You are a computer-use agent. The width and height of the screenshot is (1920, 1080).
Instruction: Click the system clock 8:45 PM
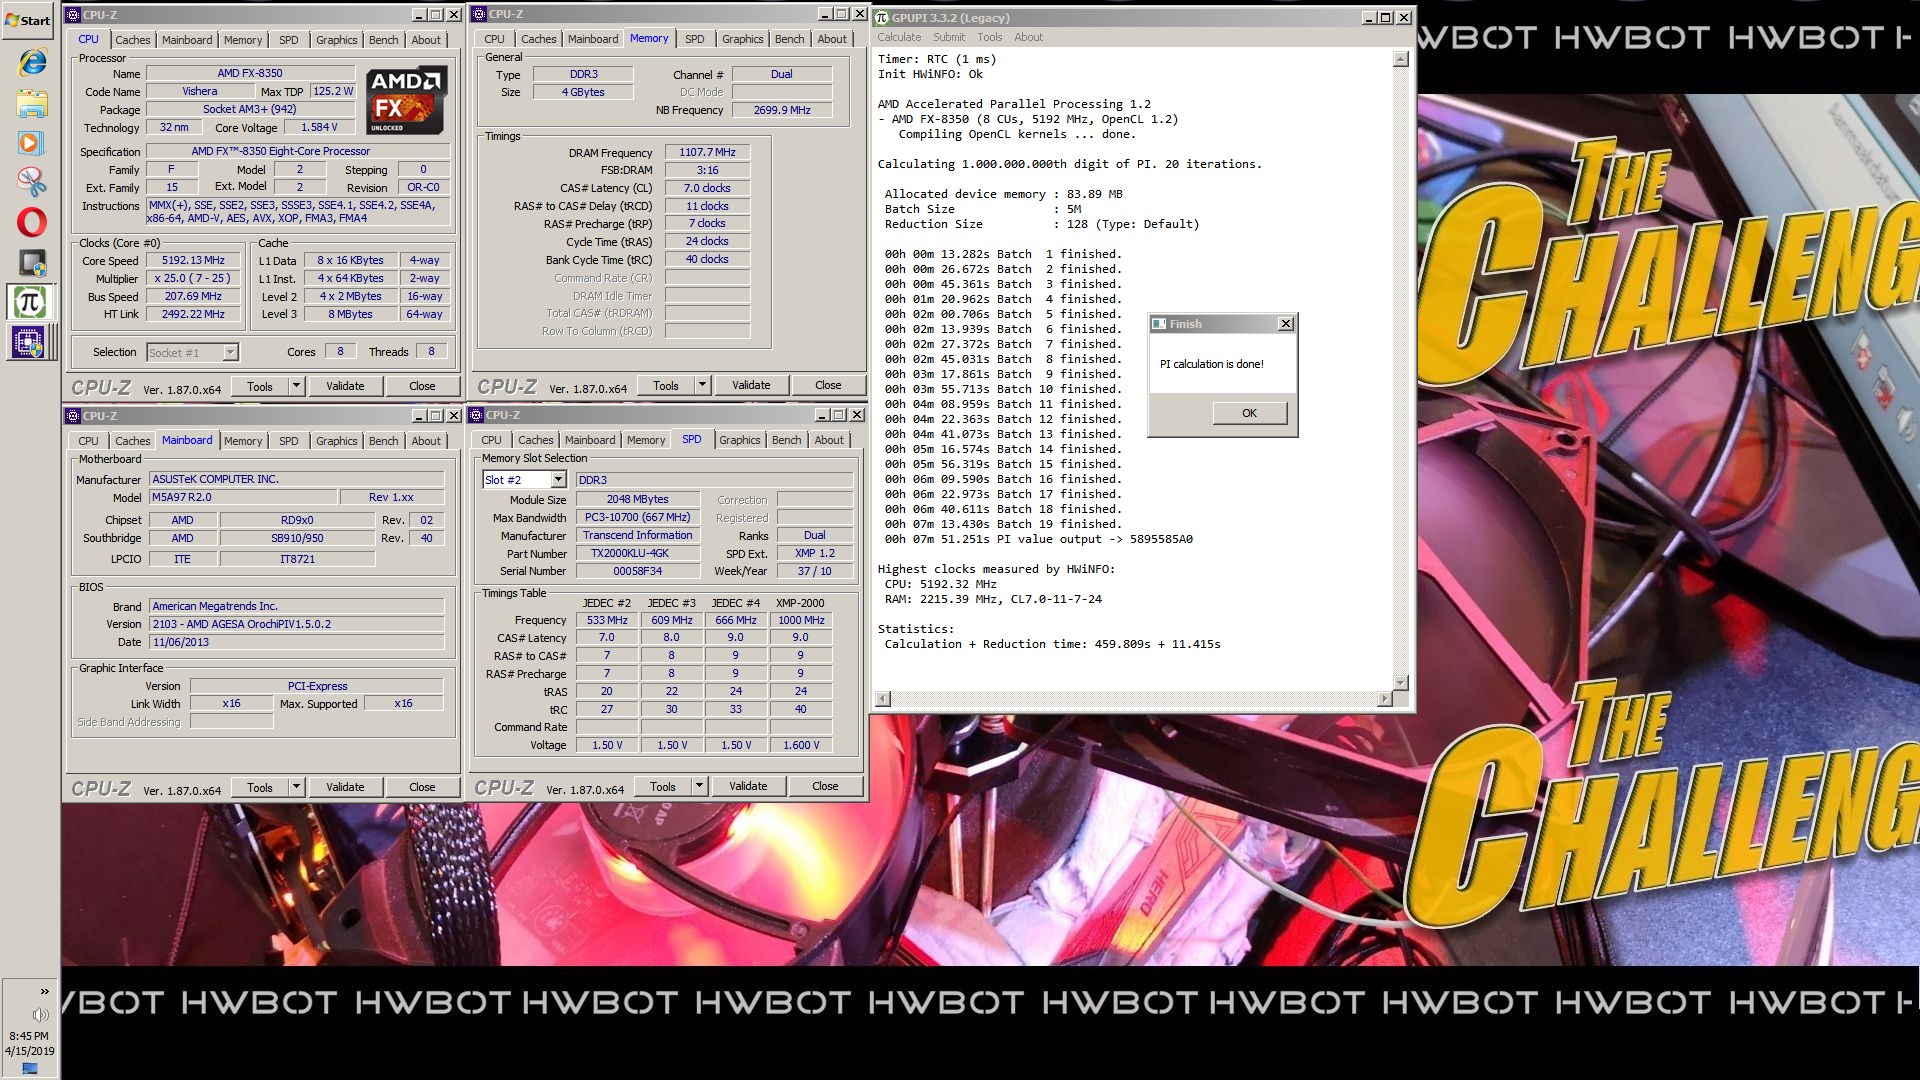(x=28, y=1036)
